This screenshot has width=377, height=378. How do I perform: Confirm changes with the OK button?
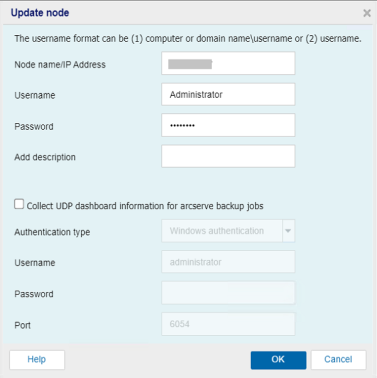(278, 360)
